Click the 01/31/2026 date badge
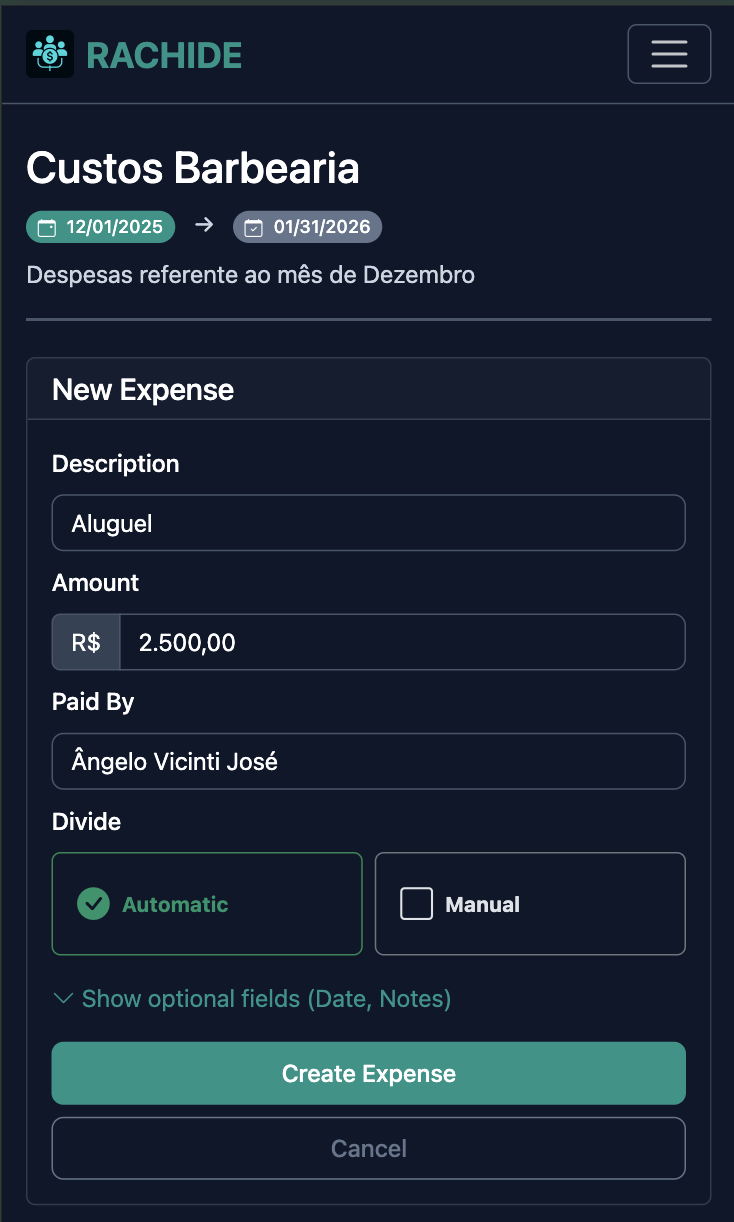Image resolution: width=734 pixels, height=1222 pixels. click(307, 226)
